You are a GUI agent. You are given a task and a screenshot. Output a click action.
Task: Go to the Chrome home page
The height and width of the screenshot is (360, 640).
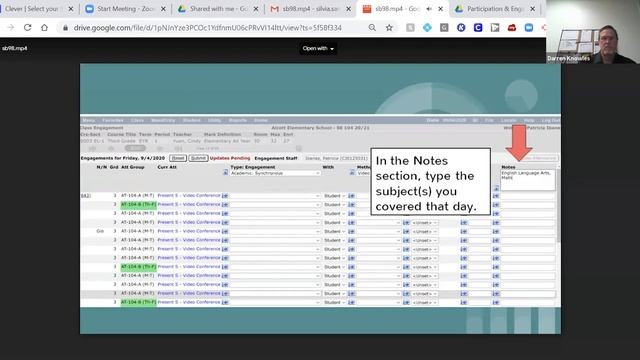(x=44, y=27)
